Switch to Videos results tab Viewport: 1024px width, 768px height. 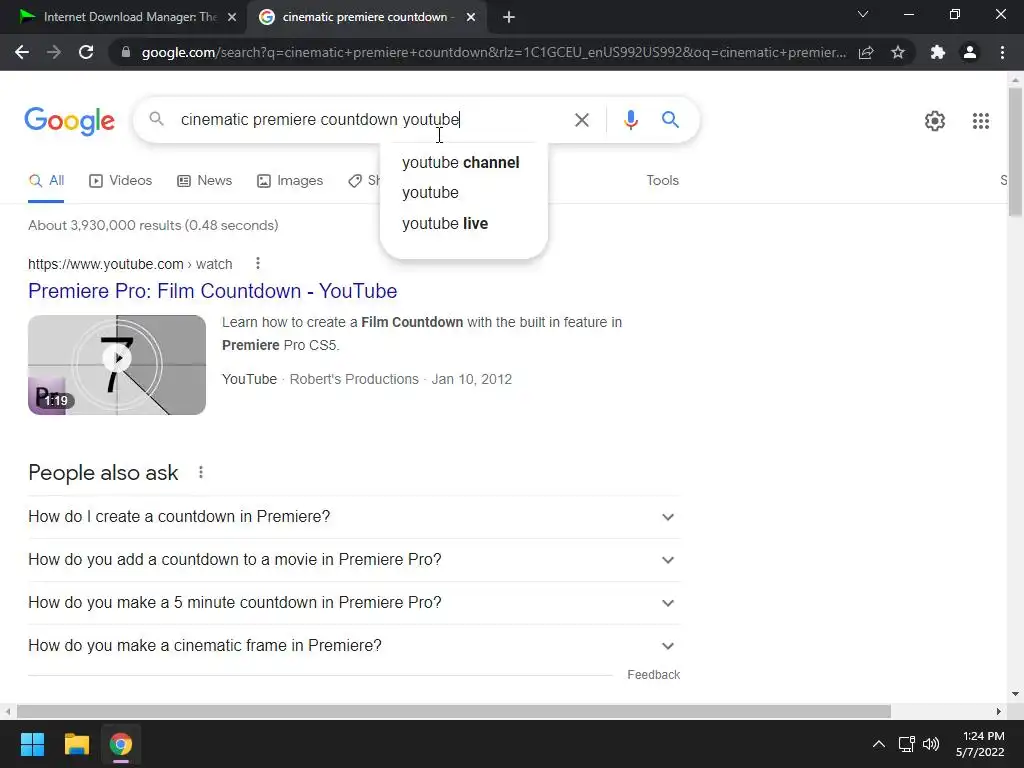[x=121, y=181]
